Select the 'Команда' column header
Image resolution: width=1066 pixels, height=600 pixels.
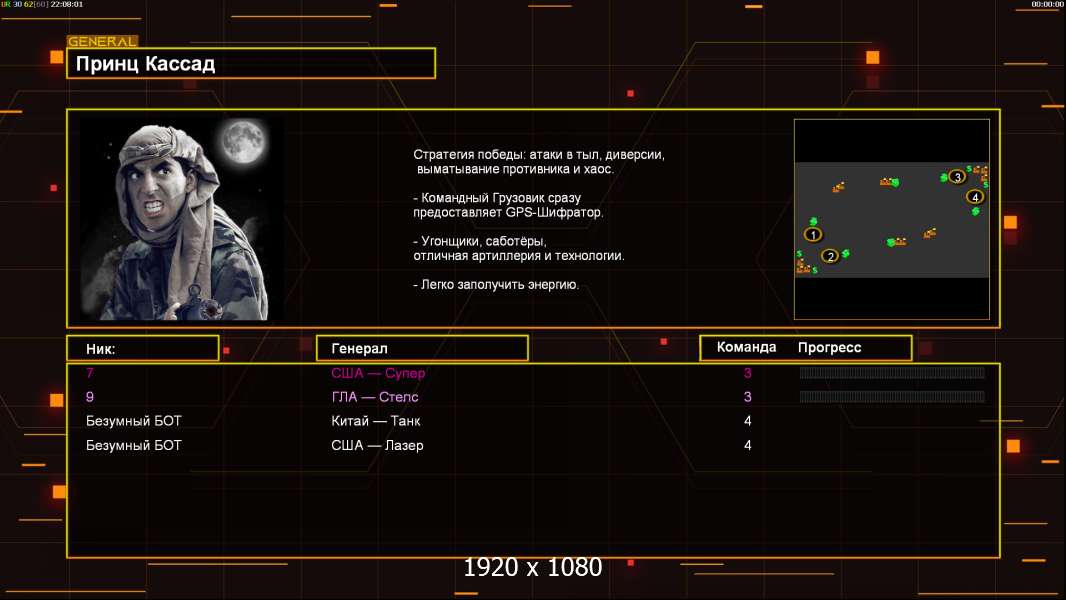pyautogui.click(x=746, y=347)
